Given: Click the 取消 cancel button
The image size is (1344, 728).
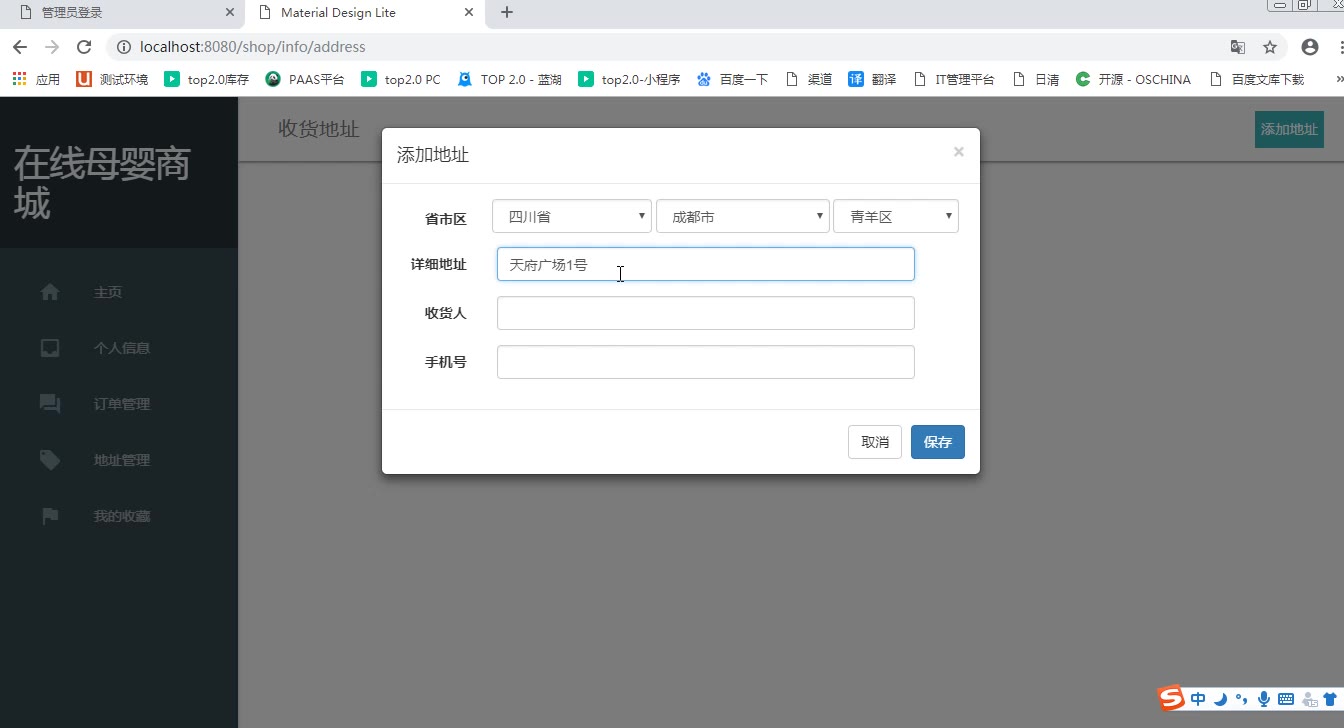Looking at the screenshot, I should (874, 442).
